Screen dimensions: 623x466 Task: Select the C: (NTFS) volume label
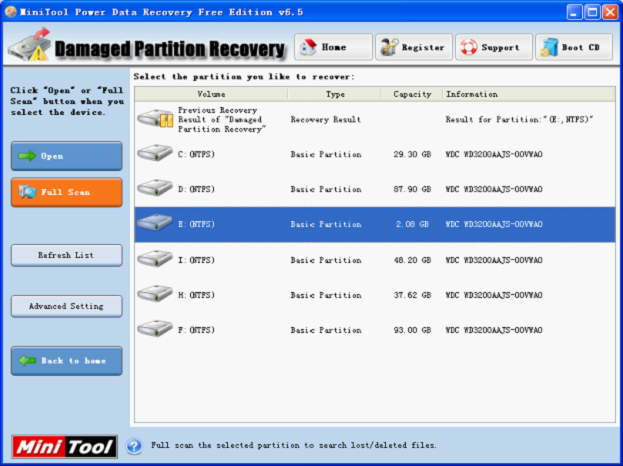196,154
